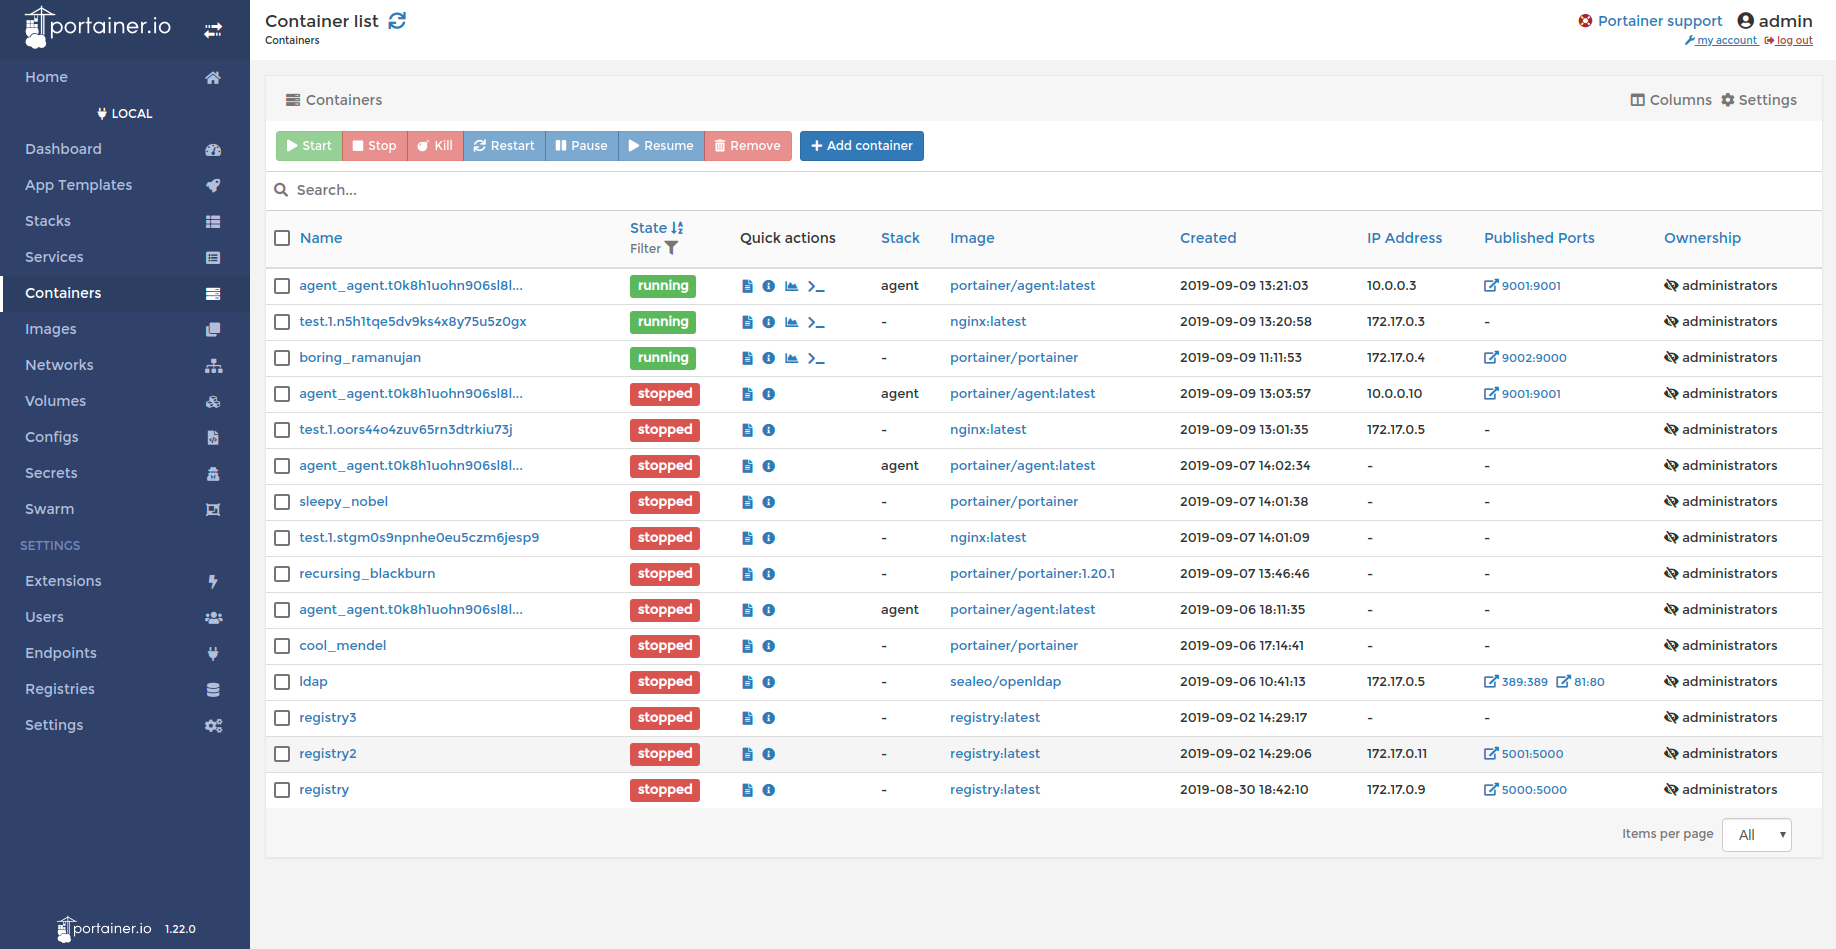
Task: Click the Start button
Action: [x=309, y=146]
